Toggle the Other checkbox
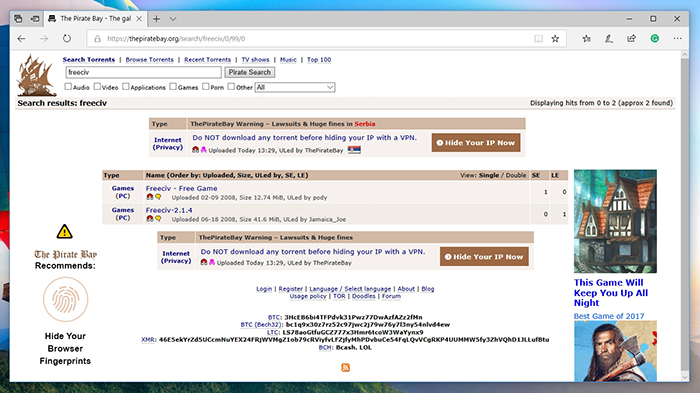Viewport: 700px width, 393px height. point(231,87)
